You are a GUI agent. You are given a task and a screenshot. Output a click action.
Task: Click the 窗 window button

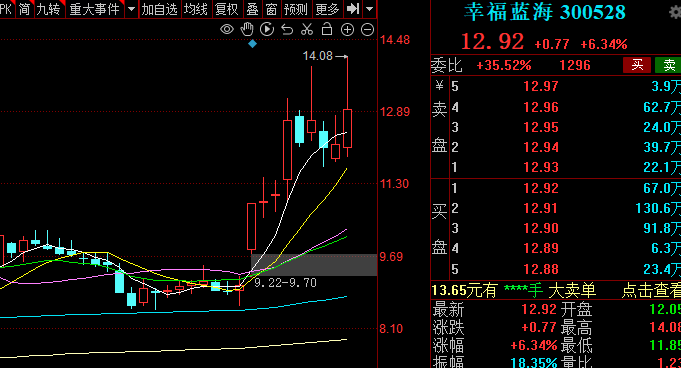click(x=271, y=9)
